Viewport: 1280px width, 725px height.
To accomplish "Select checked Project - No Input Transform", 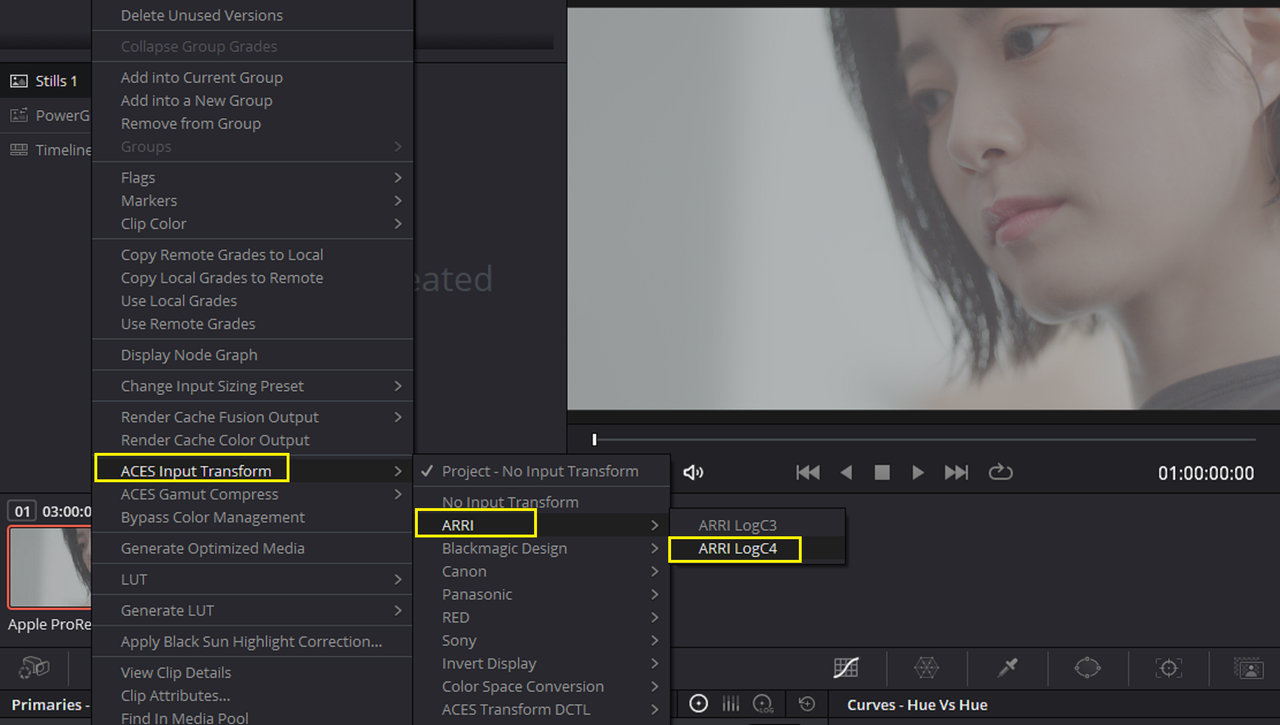I will pos(541,471).
